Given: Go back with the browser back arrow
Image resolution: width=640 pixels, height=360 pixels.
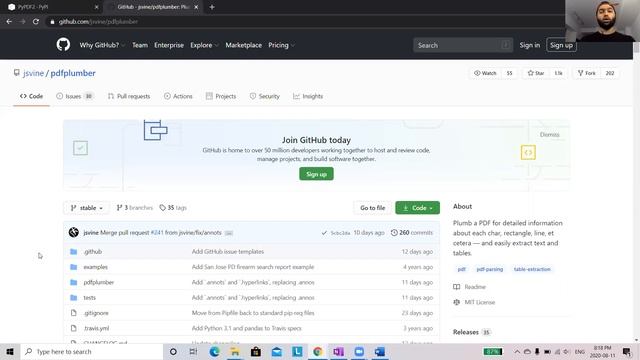Looking at the screenshot, I should tap(9, 22).
